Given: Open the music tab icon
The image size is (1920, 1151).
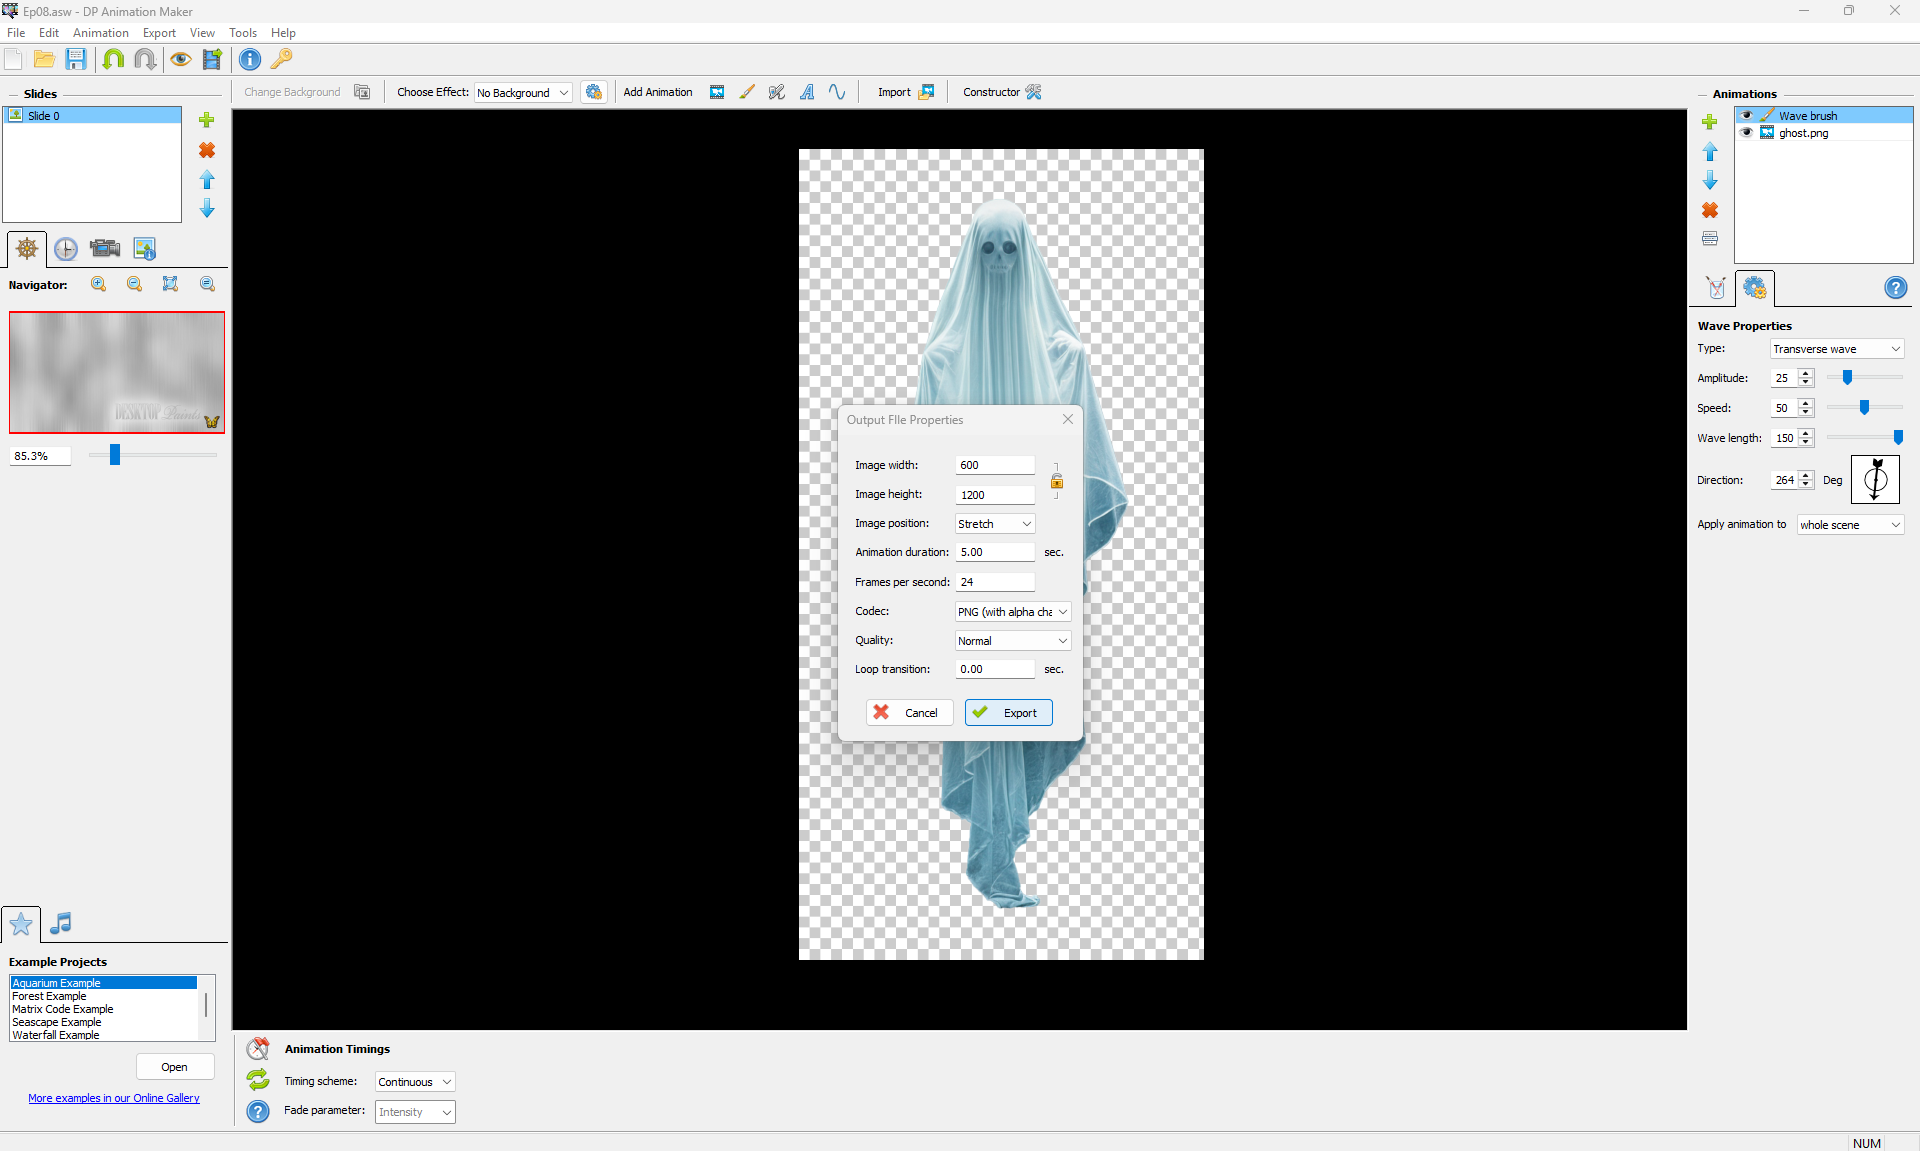Looking at the screenshot, I should pyautogui.click(x=61, y=923).
